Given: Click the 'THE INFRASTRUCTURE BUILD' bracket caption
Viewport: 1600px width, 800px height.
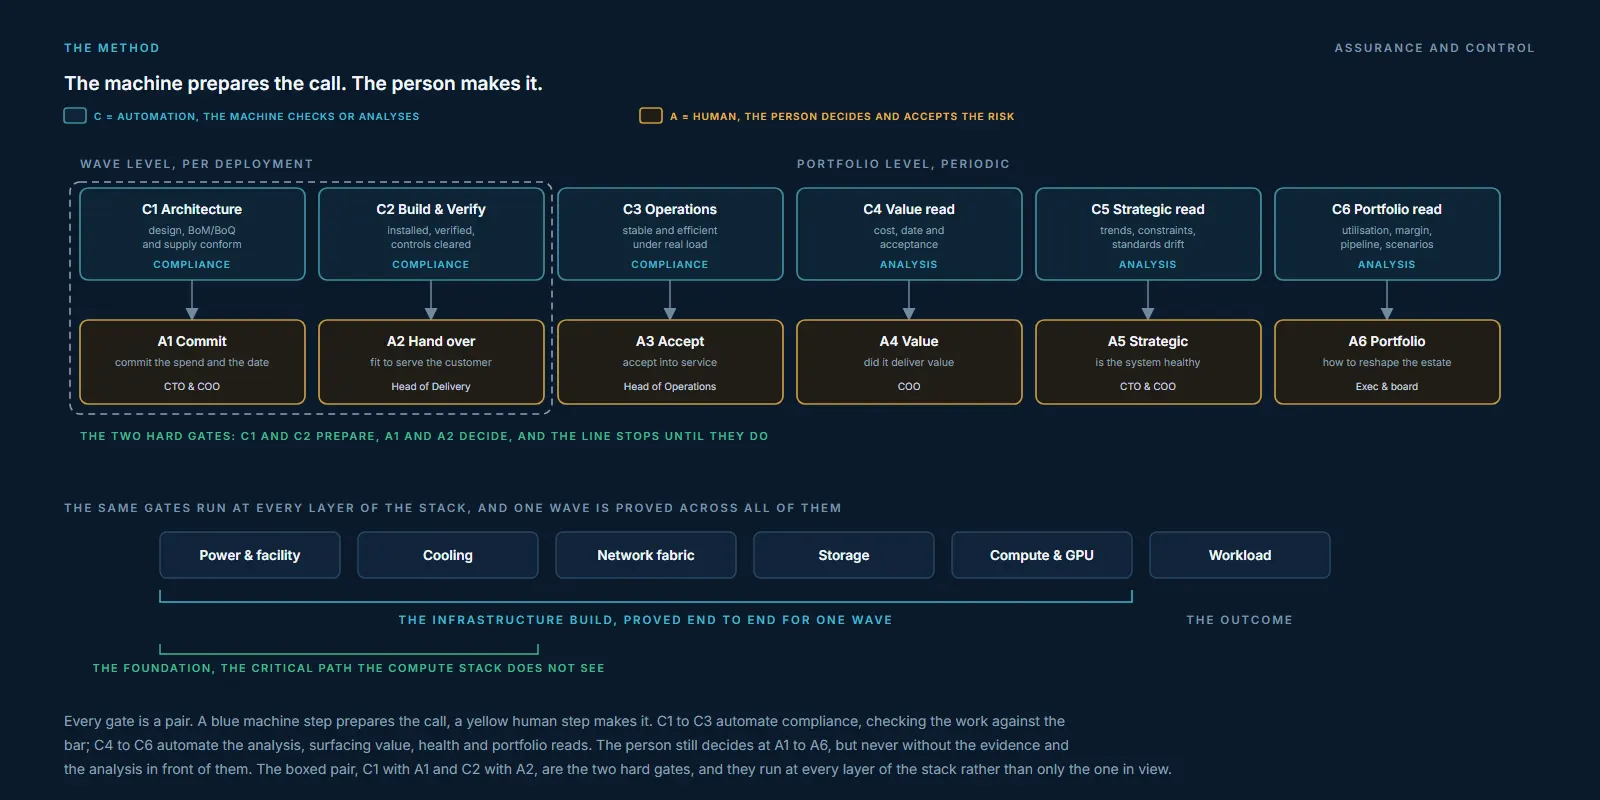Looking at the screenshot, I should (x=645, y=620).
